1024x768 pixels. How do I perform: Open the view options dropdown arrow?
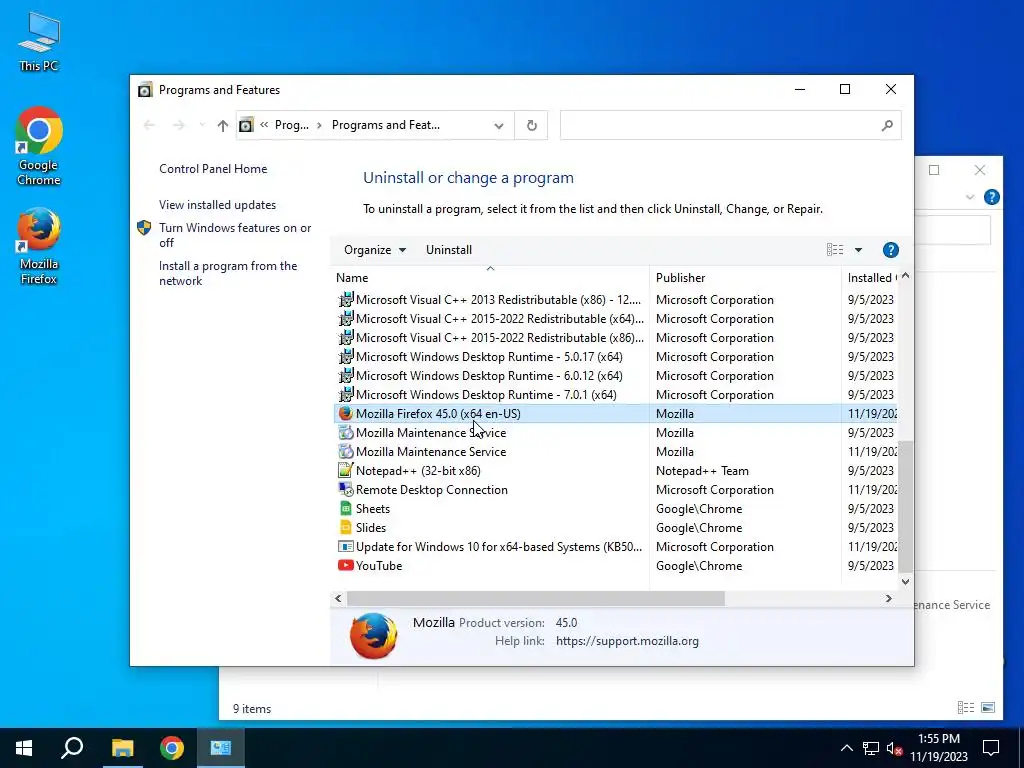pyautogui.click(x=858, y=249)
